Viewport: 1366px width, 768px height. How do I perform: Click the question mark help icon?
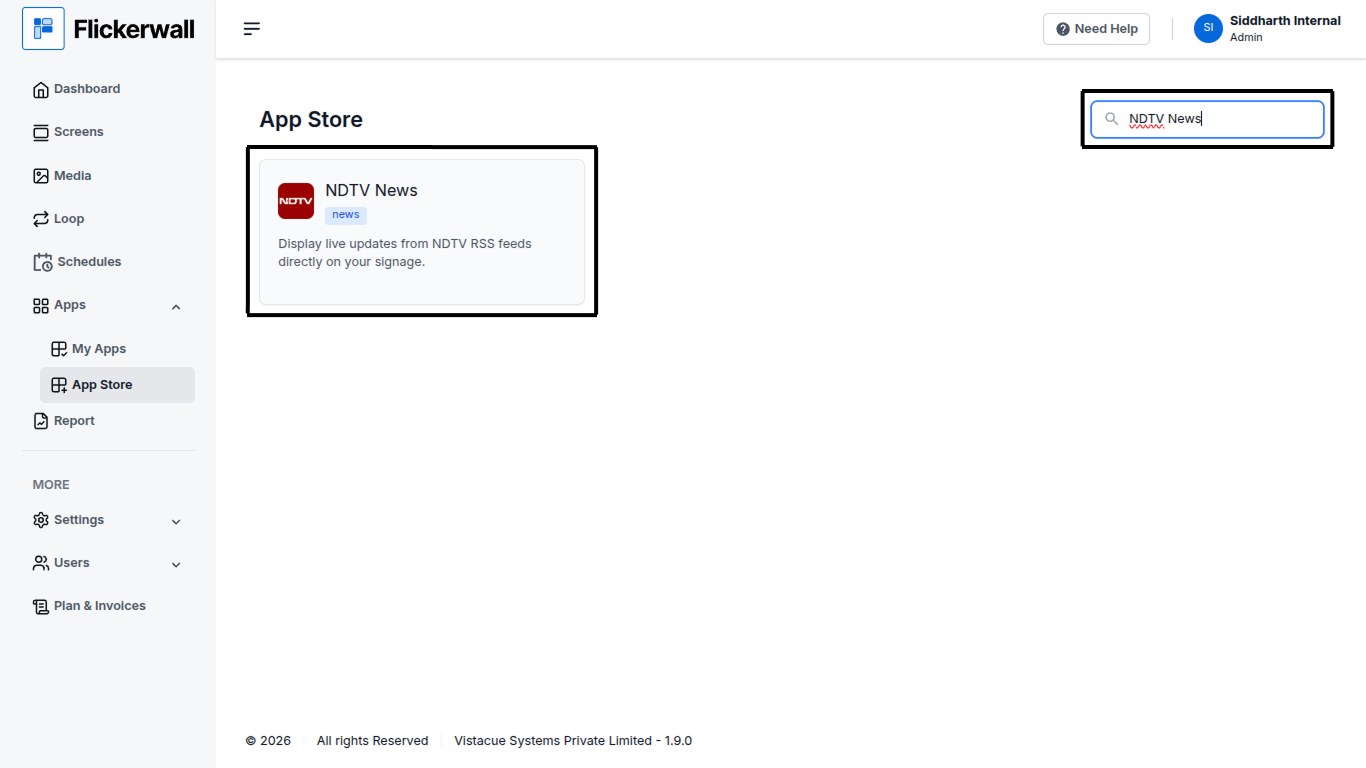[1063, 29]
